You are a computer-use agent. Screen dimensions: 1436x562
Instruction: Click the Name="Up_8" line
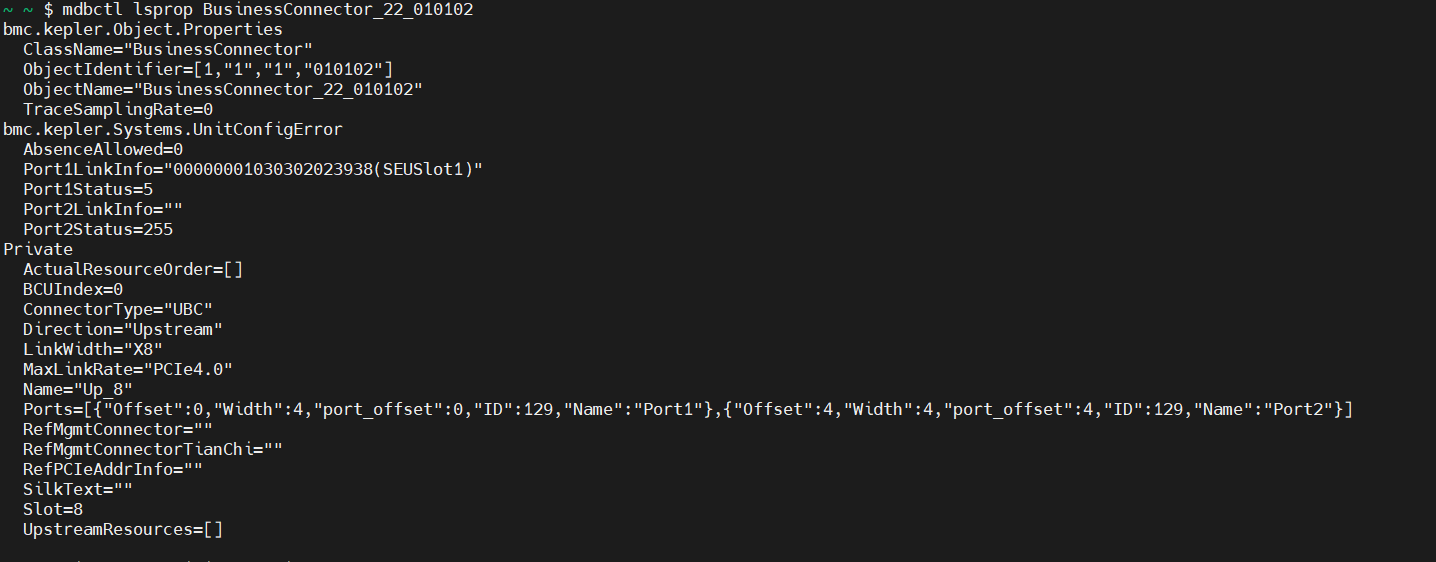[x=78, y=390]
